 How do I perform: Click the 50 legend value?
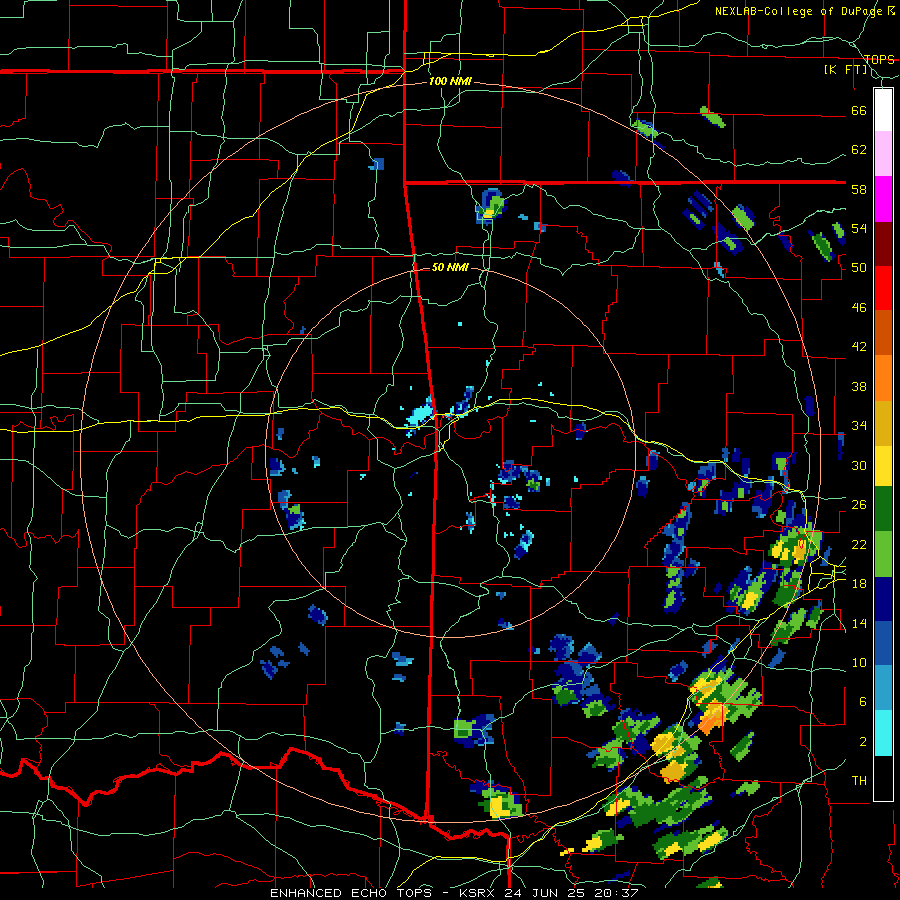tap(859, 267)
